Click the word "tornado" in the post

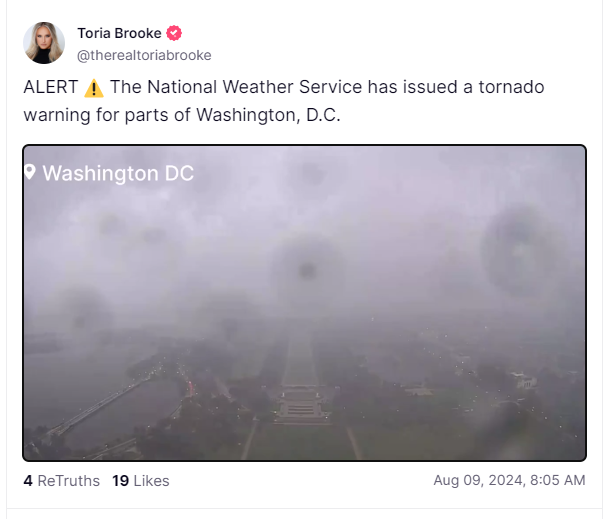pyautogui.click(x=511, y=87)
